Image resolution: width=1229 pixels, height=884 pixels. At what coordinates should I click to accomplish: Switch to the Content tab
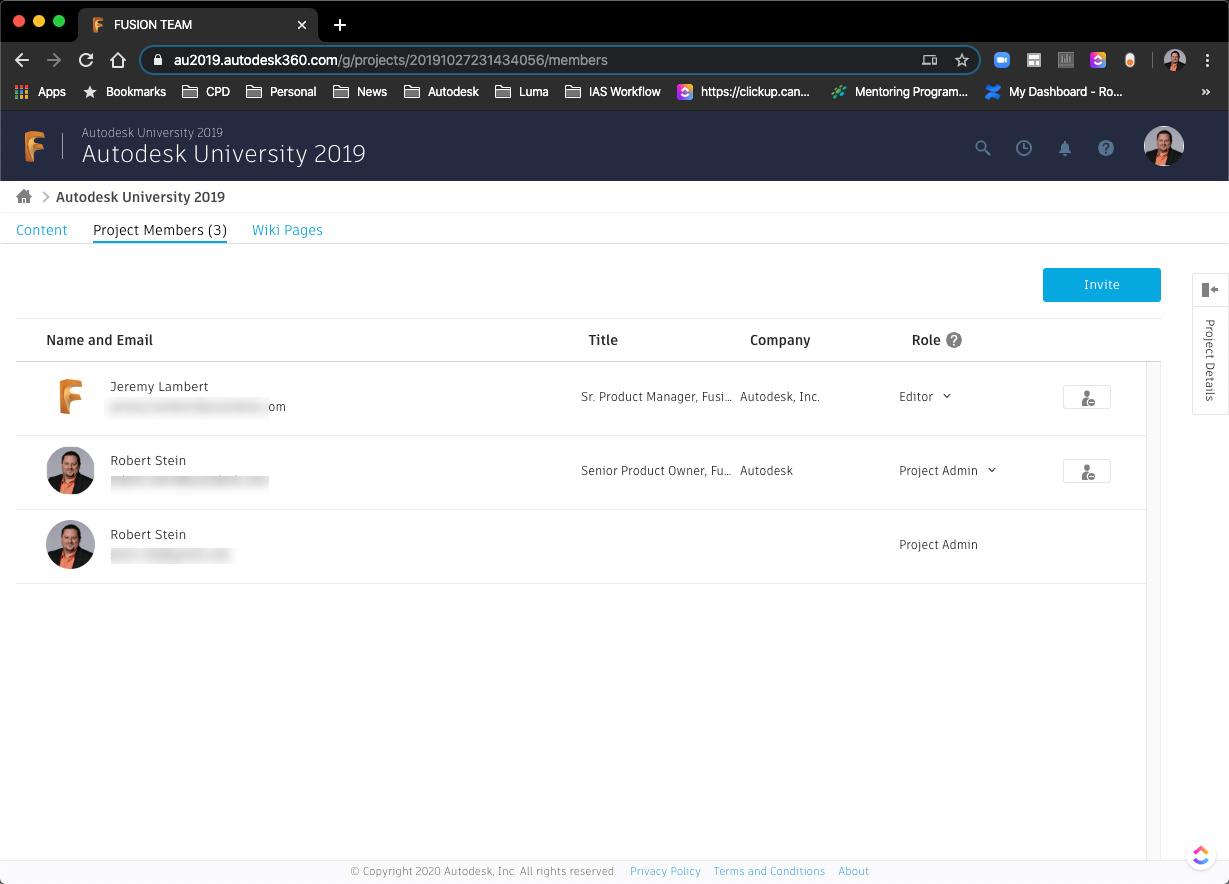(42, 230)
